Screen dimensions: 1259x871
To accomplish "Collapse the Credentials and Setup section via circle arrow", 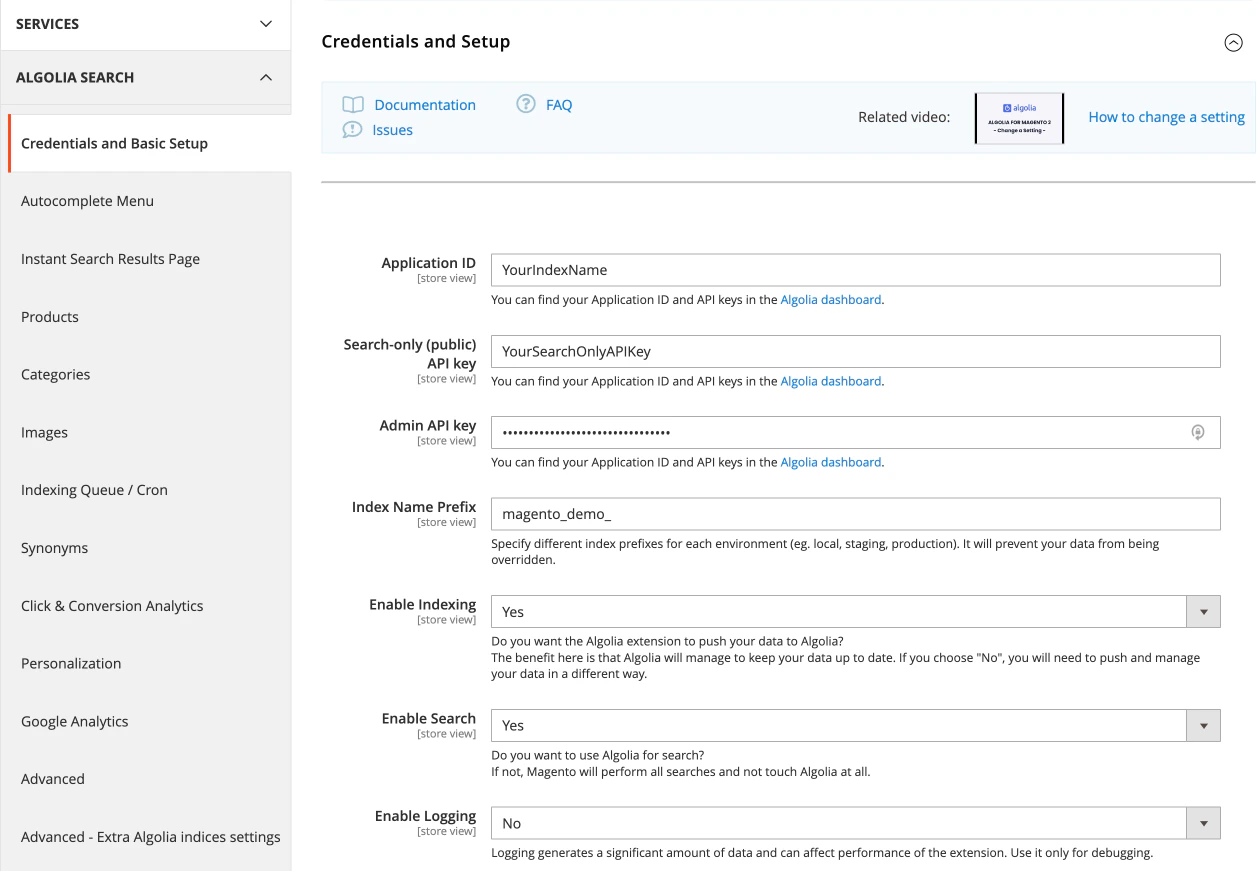I will (1233, 43).
